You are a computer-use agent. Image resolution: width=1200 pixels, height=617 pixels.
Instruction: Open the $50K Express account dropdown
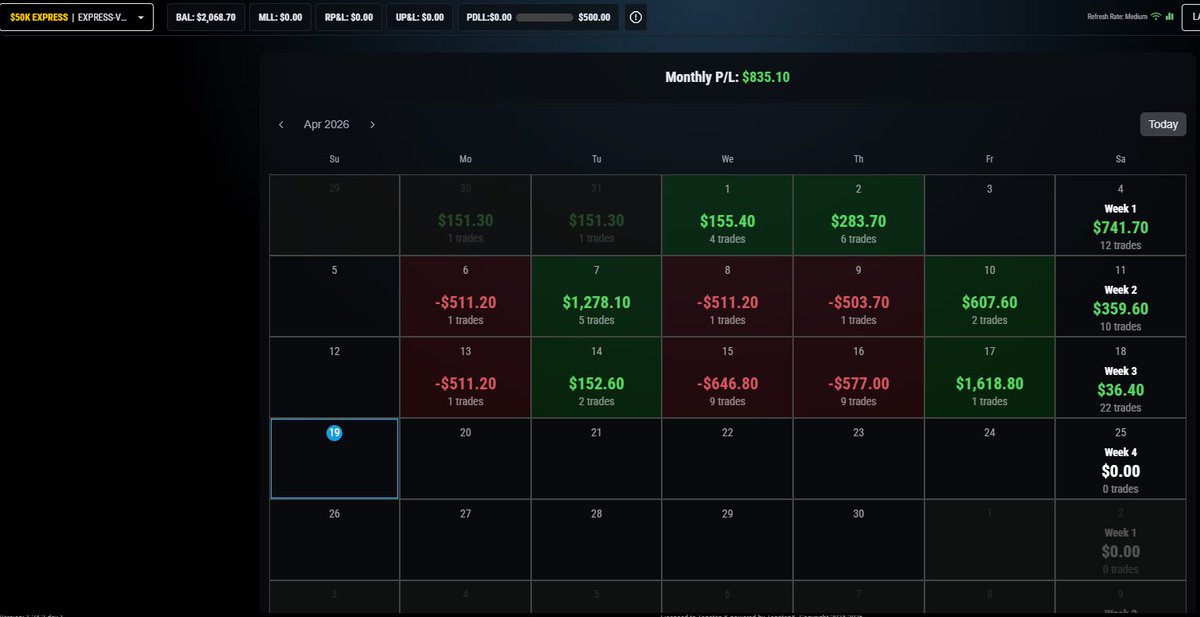tap(76, 17)
